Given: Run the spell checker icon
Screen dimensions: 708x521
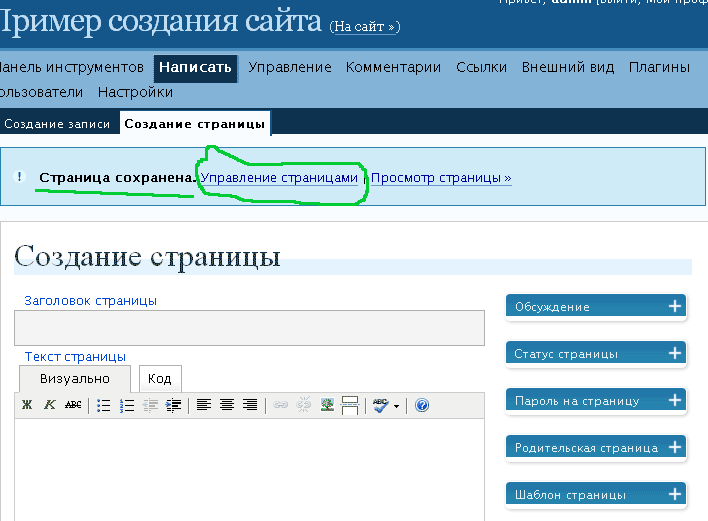Looking at the screenshot, I should tap(381, 405).
